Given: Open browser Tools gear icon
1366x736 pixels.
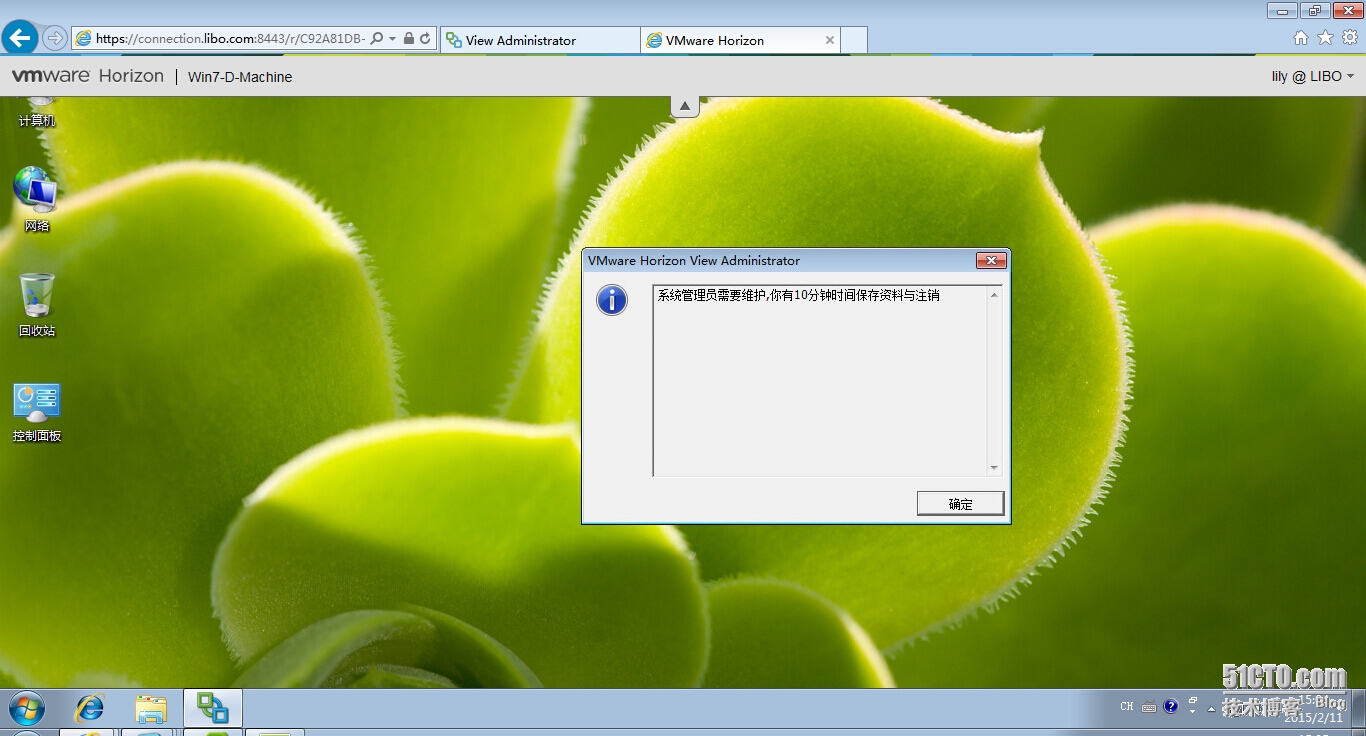Looking at the screenshot, I should point(1349,38).
